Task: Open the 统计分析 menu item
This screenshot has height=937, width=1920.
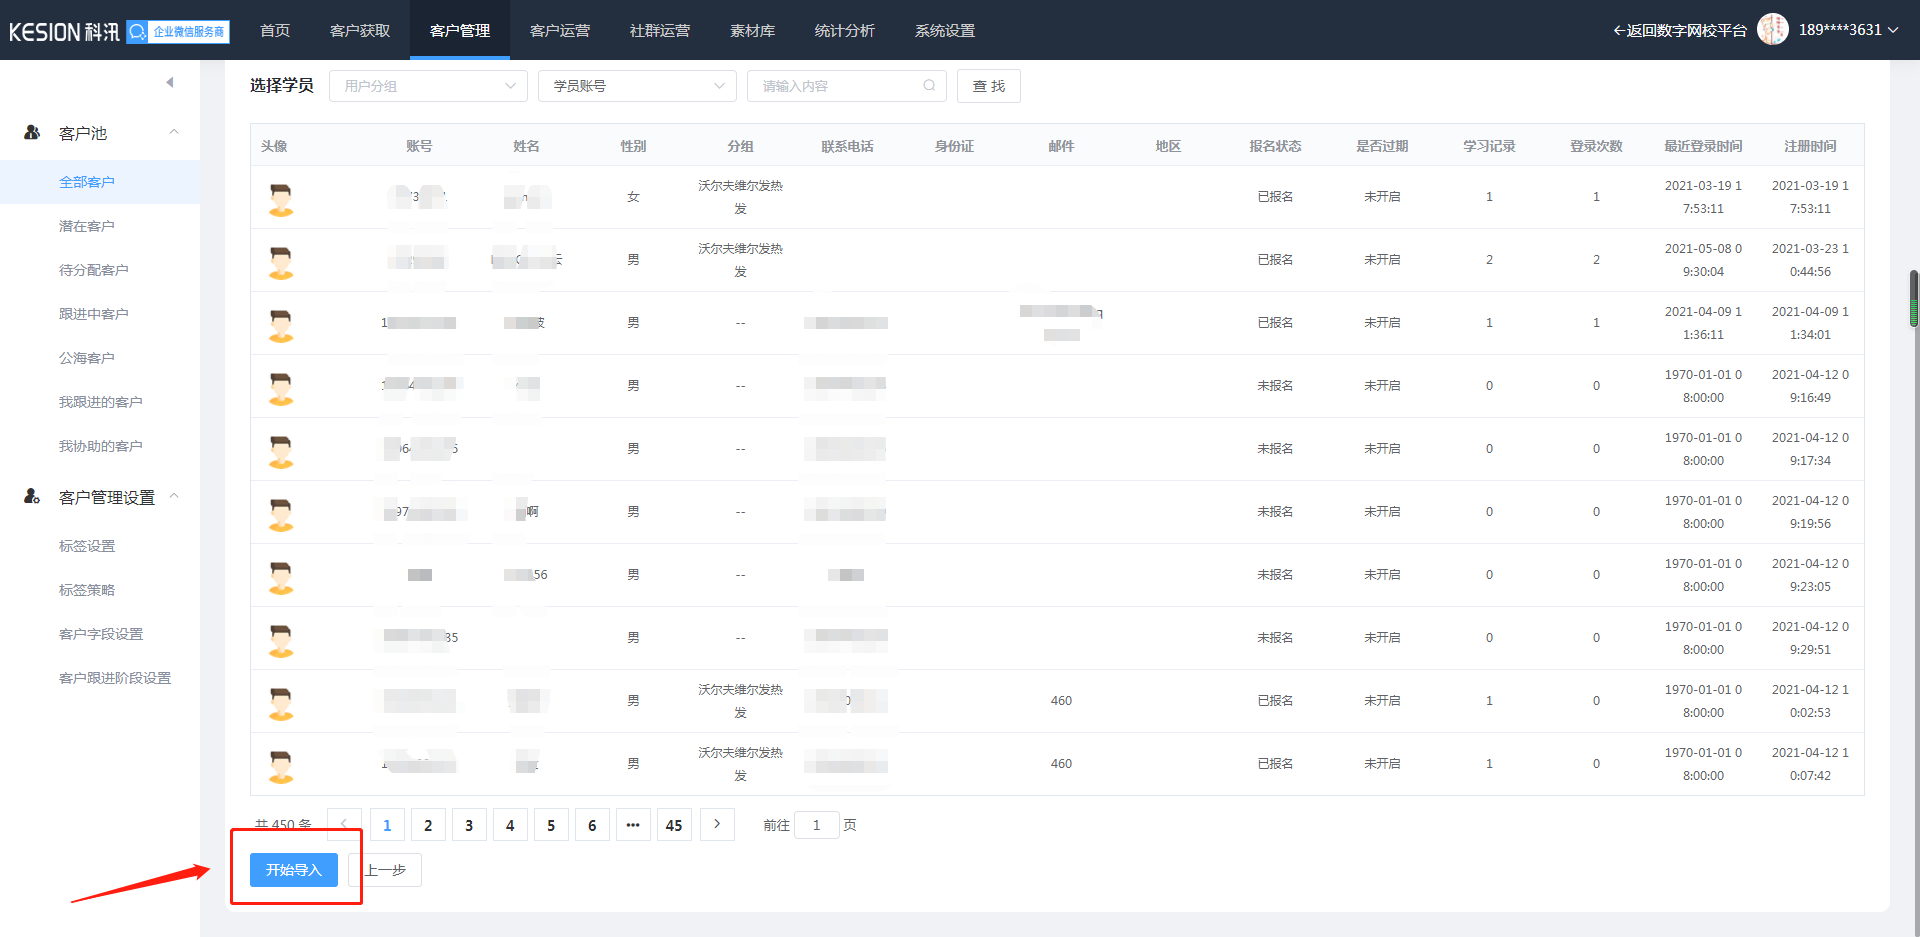Action: 844,30
